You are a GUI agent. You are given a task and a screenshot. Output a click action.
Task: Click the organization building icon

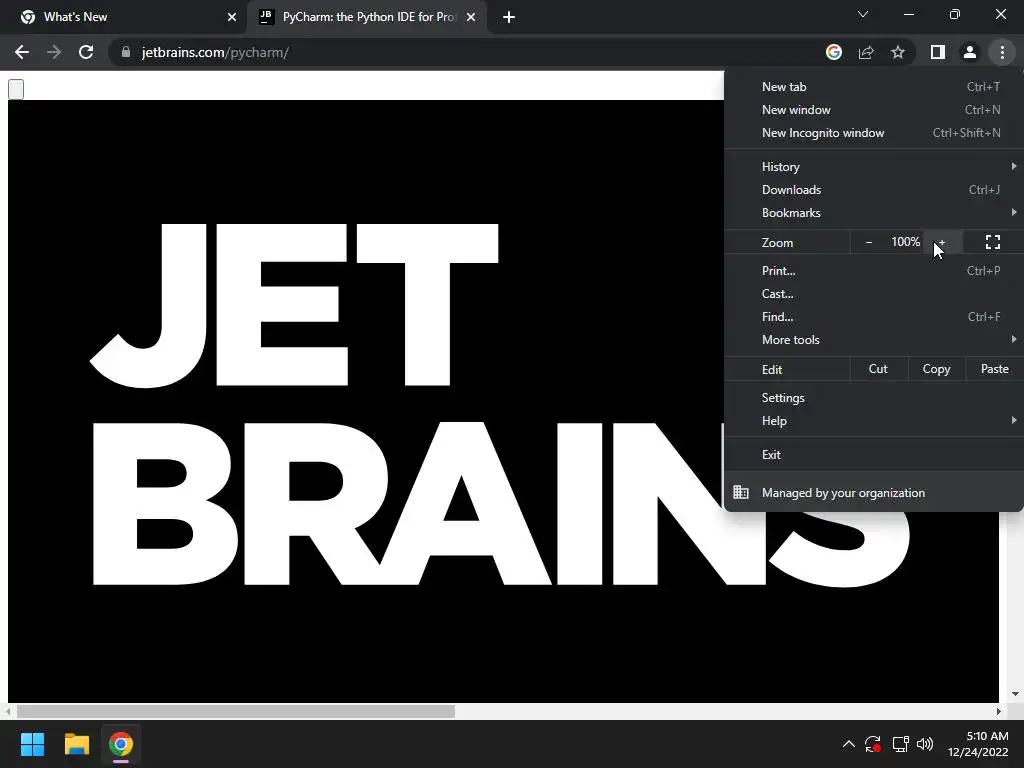[x=741, y=492]
